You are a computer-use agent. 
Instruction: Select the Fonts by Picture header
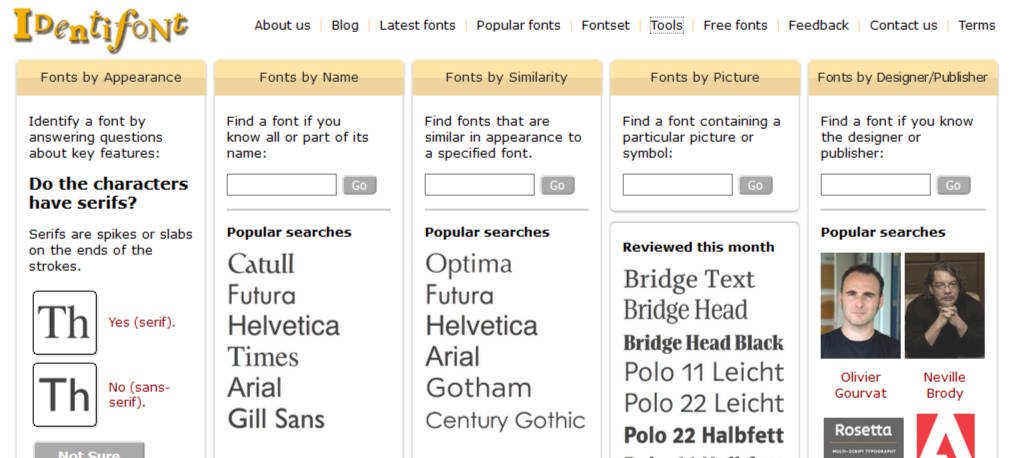[705, 78]
